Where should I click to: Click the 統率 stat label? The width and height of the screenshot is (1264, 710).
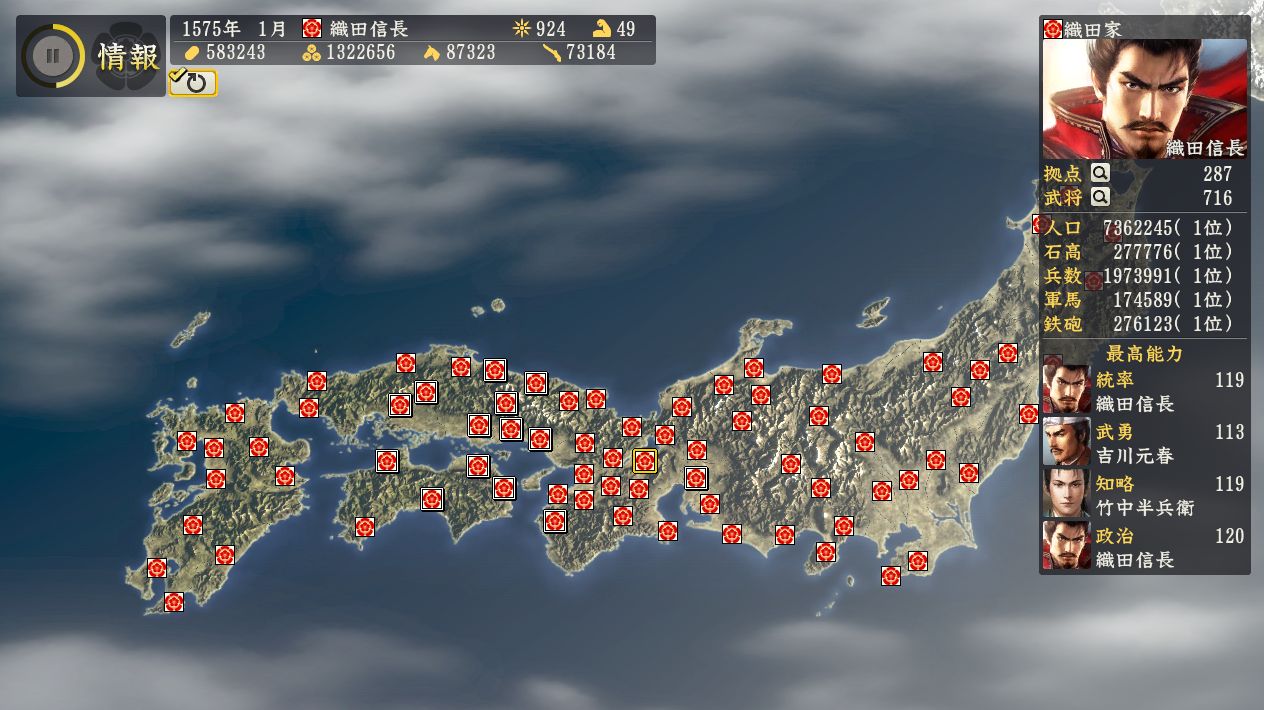pyautogui.click(x=1116, y=380)
